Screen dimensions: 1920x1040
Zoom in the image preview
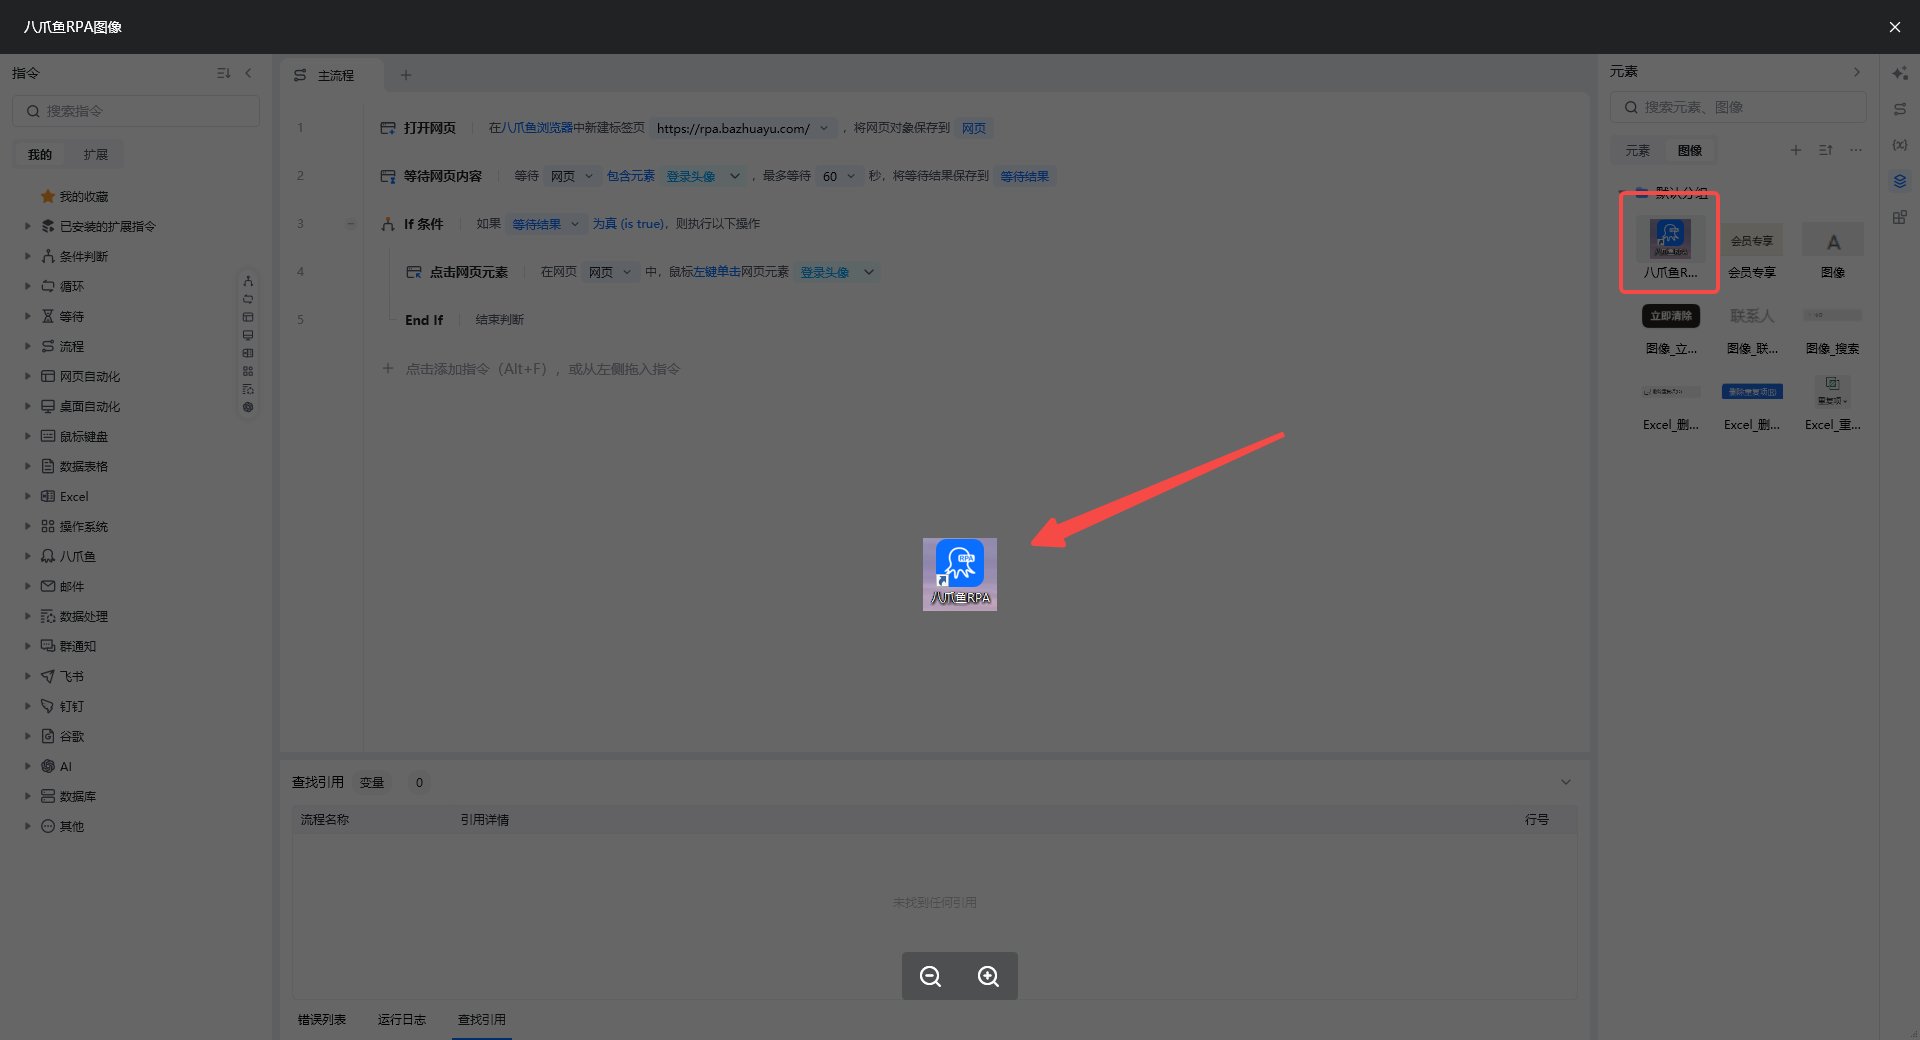coord(988,976)
